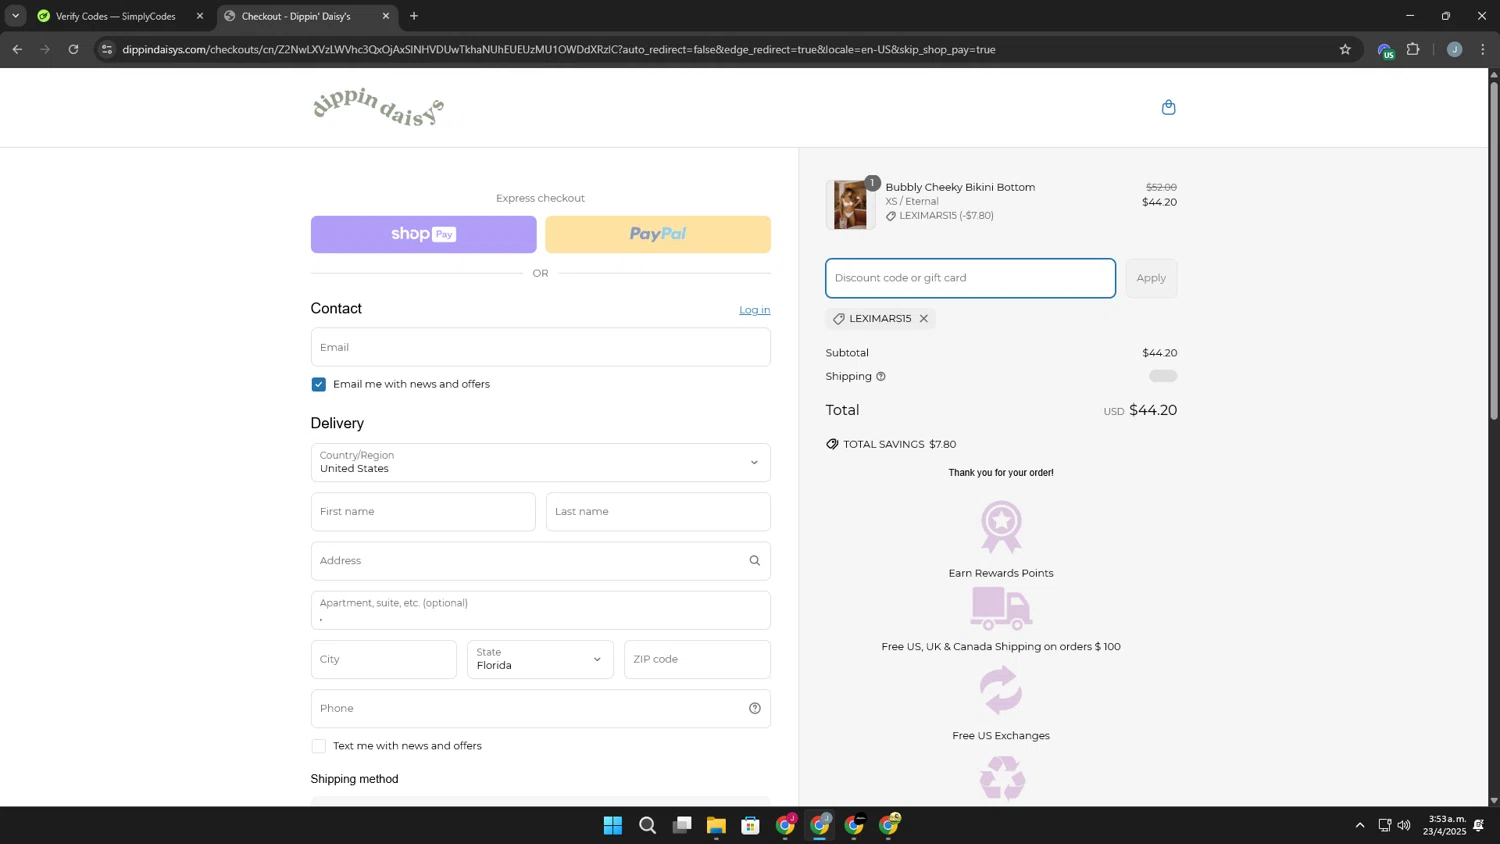Click the 'Free US Exchanges' text

click(1001, 736)
